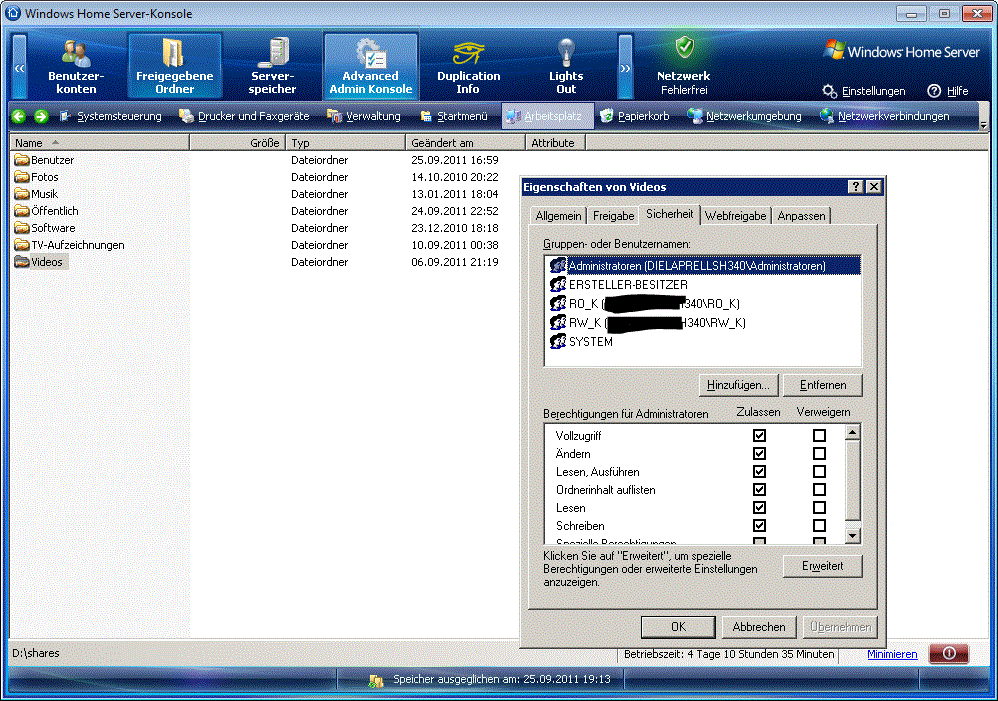Select the TV-Aufzeichnungen folder icon
The height and width of the screenshot is (701, 998).
coord(22,244)
